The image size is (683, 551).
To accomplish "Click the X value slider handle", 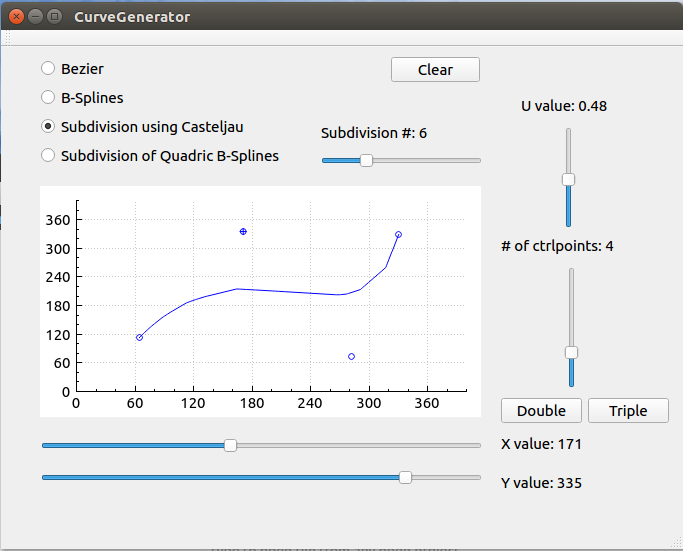I will 230,445.
